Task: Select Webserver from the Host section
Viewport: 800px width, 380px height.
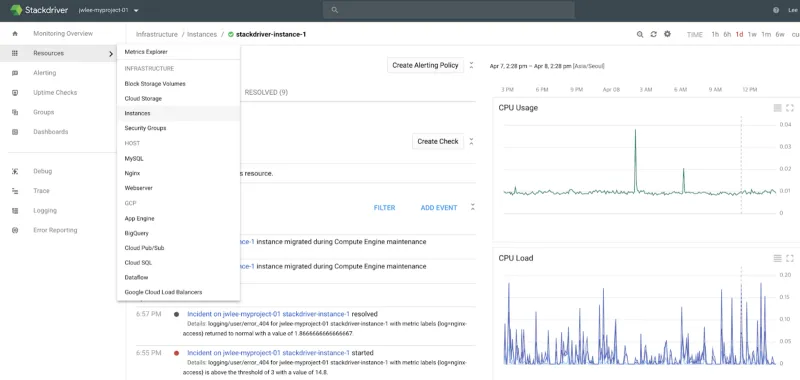Action: (138, 188)
